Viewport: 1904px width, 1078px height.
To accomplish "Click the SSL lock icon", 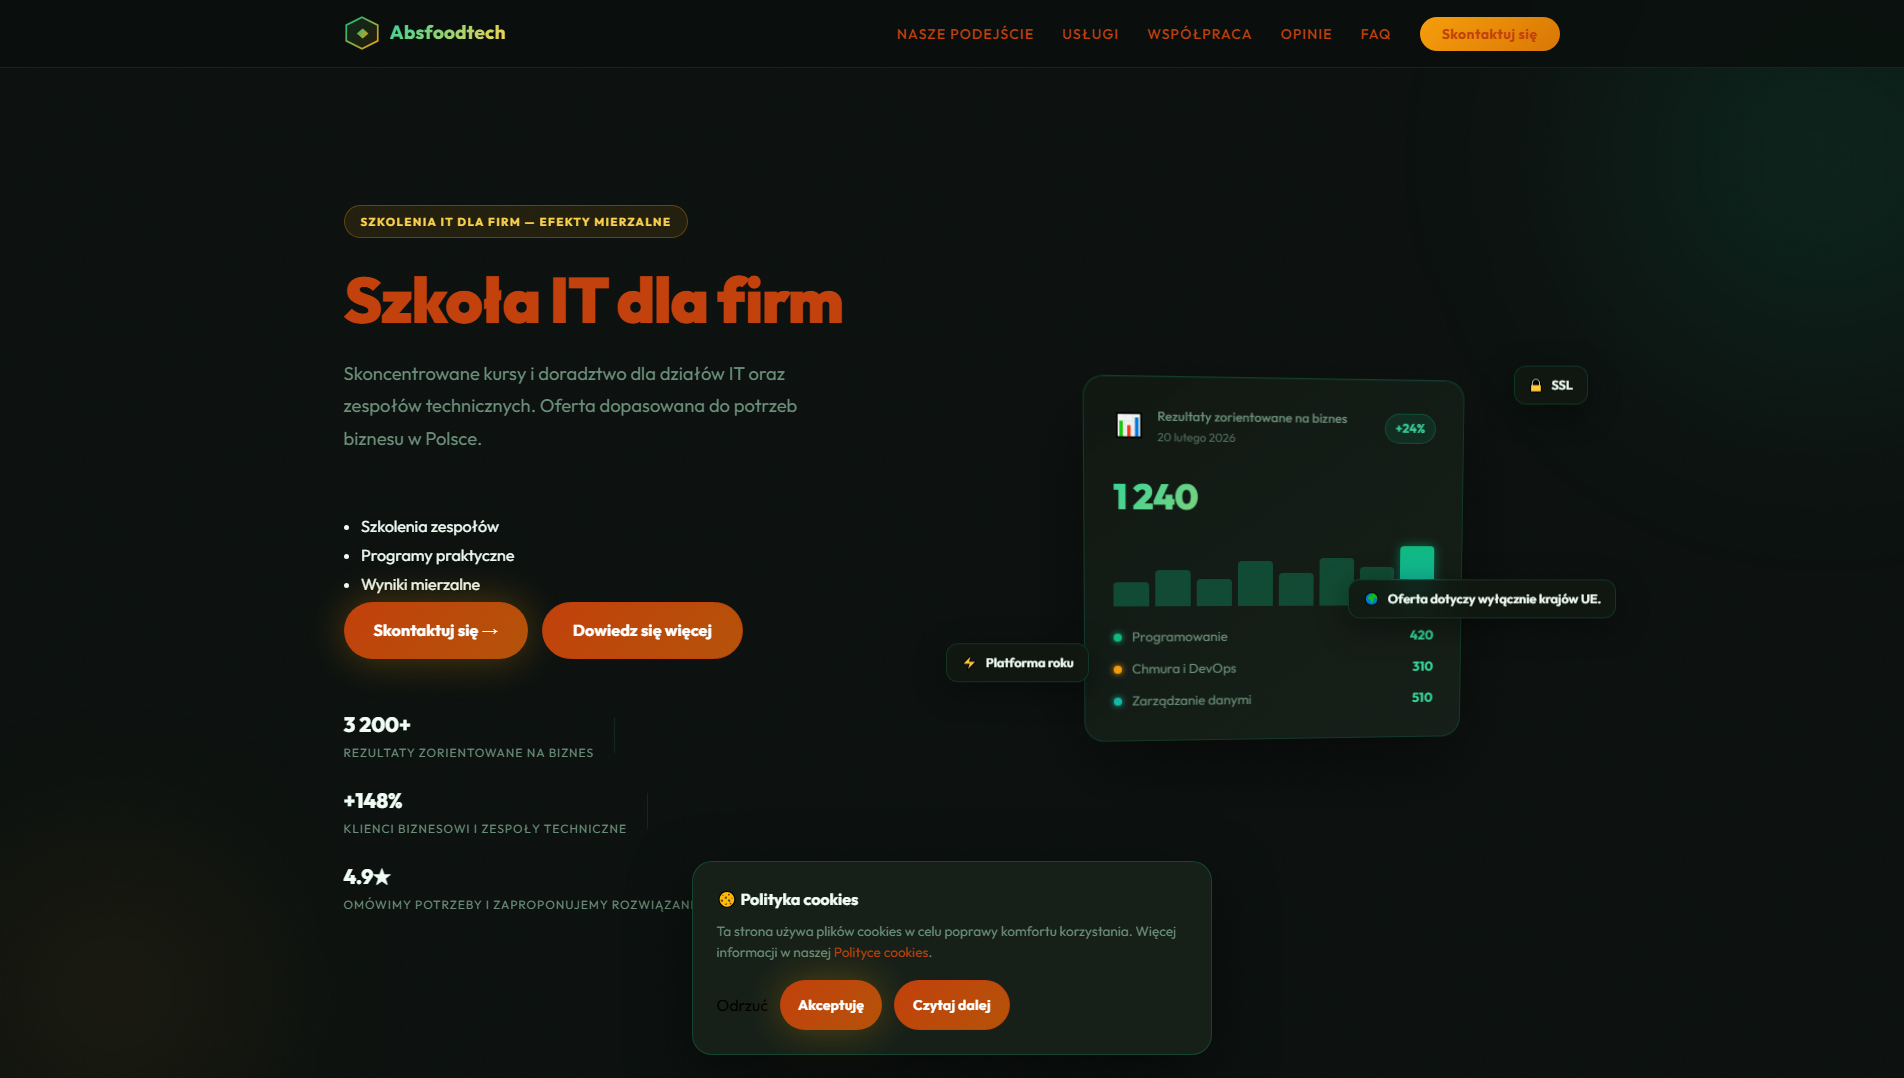I will [1536, 386].
